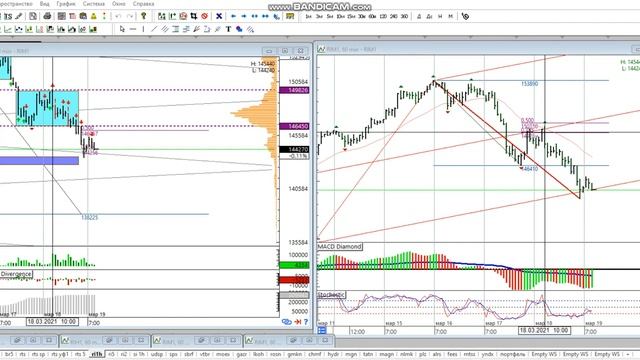Screen dimensions: 640x360
Task: Switch to the yndx workspace tab
Action: (x=487, y=354)
